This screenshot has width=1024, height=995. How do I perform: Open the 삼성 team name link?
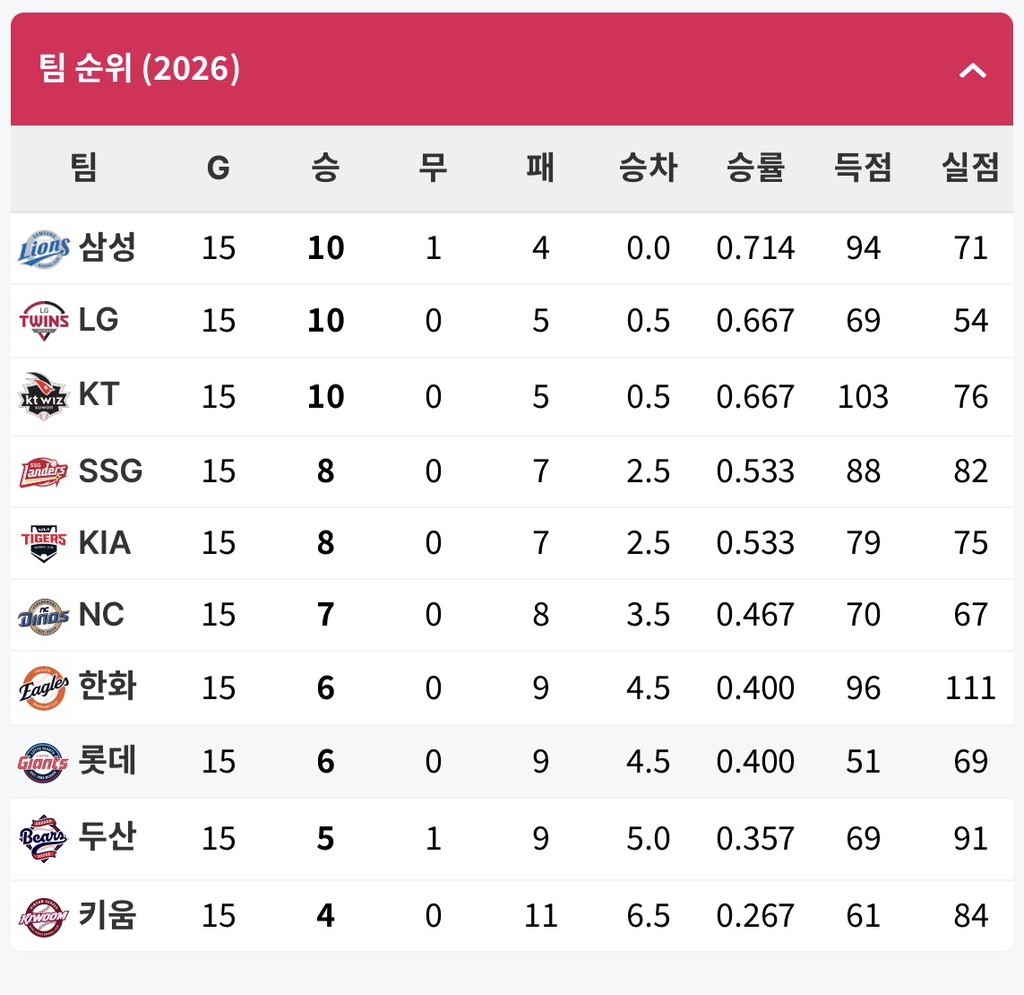(107, 247)
